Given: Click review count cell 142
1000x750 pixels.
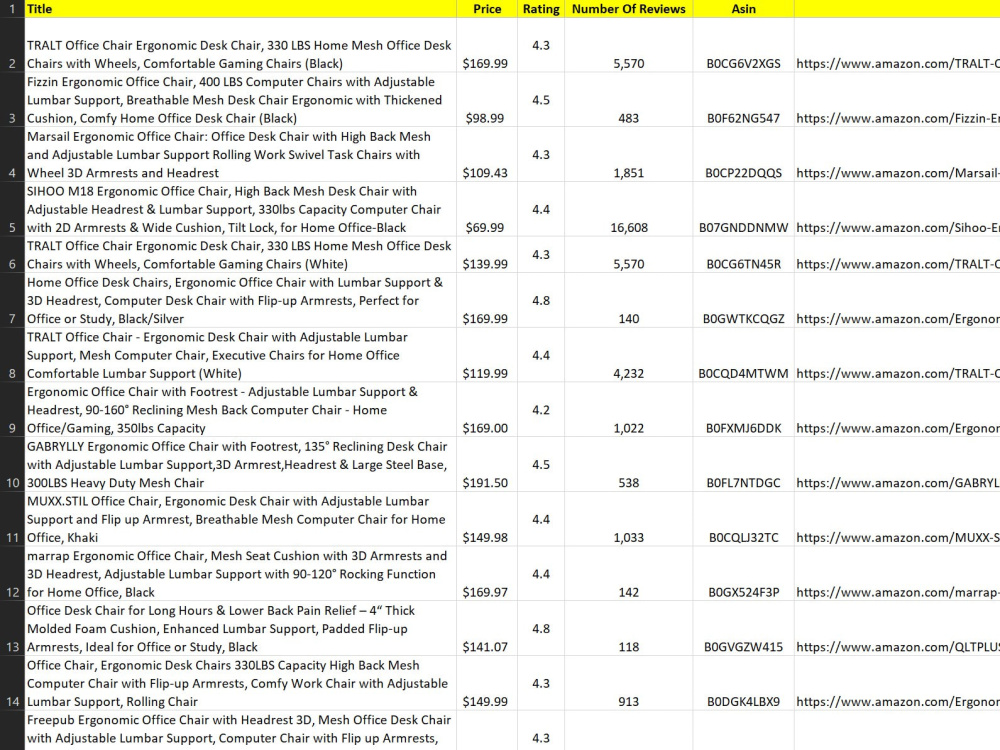Looking at the screenshot, I should 628,574.
